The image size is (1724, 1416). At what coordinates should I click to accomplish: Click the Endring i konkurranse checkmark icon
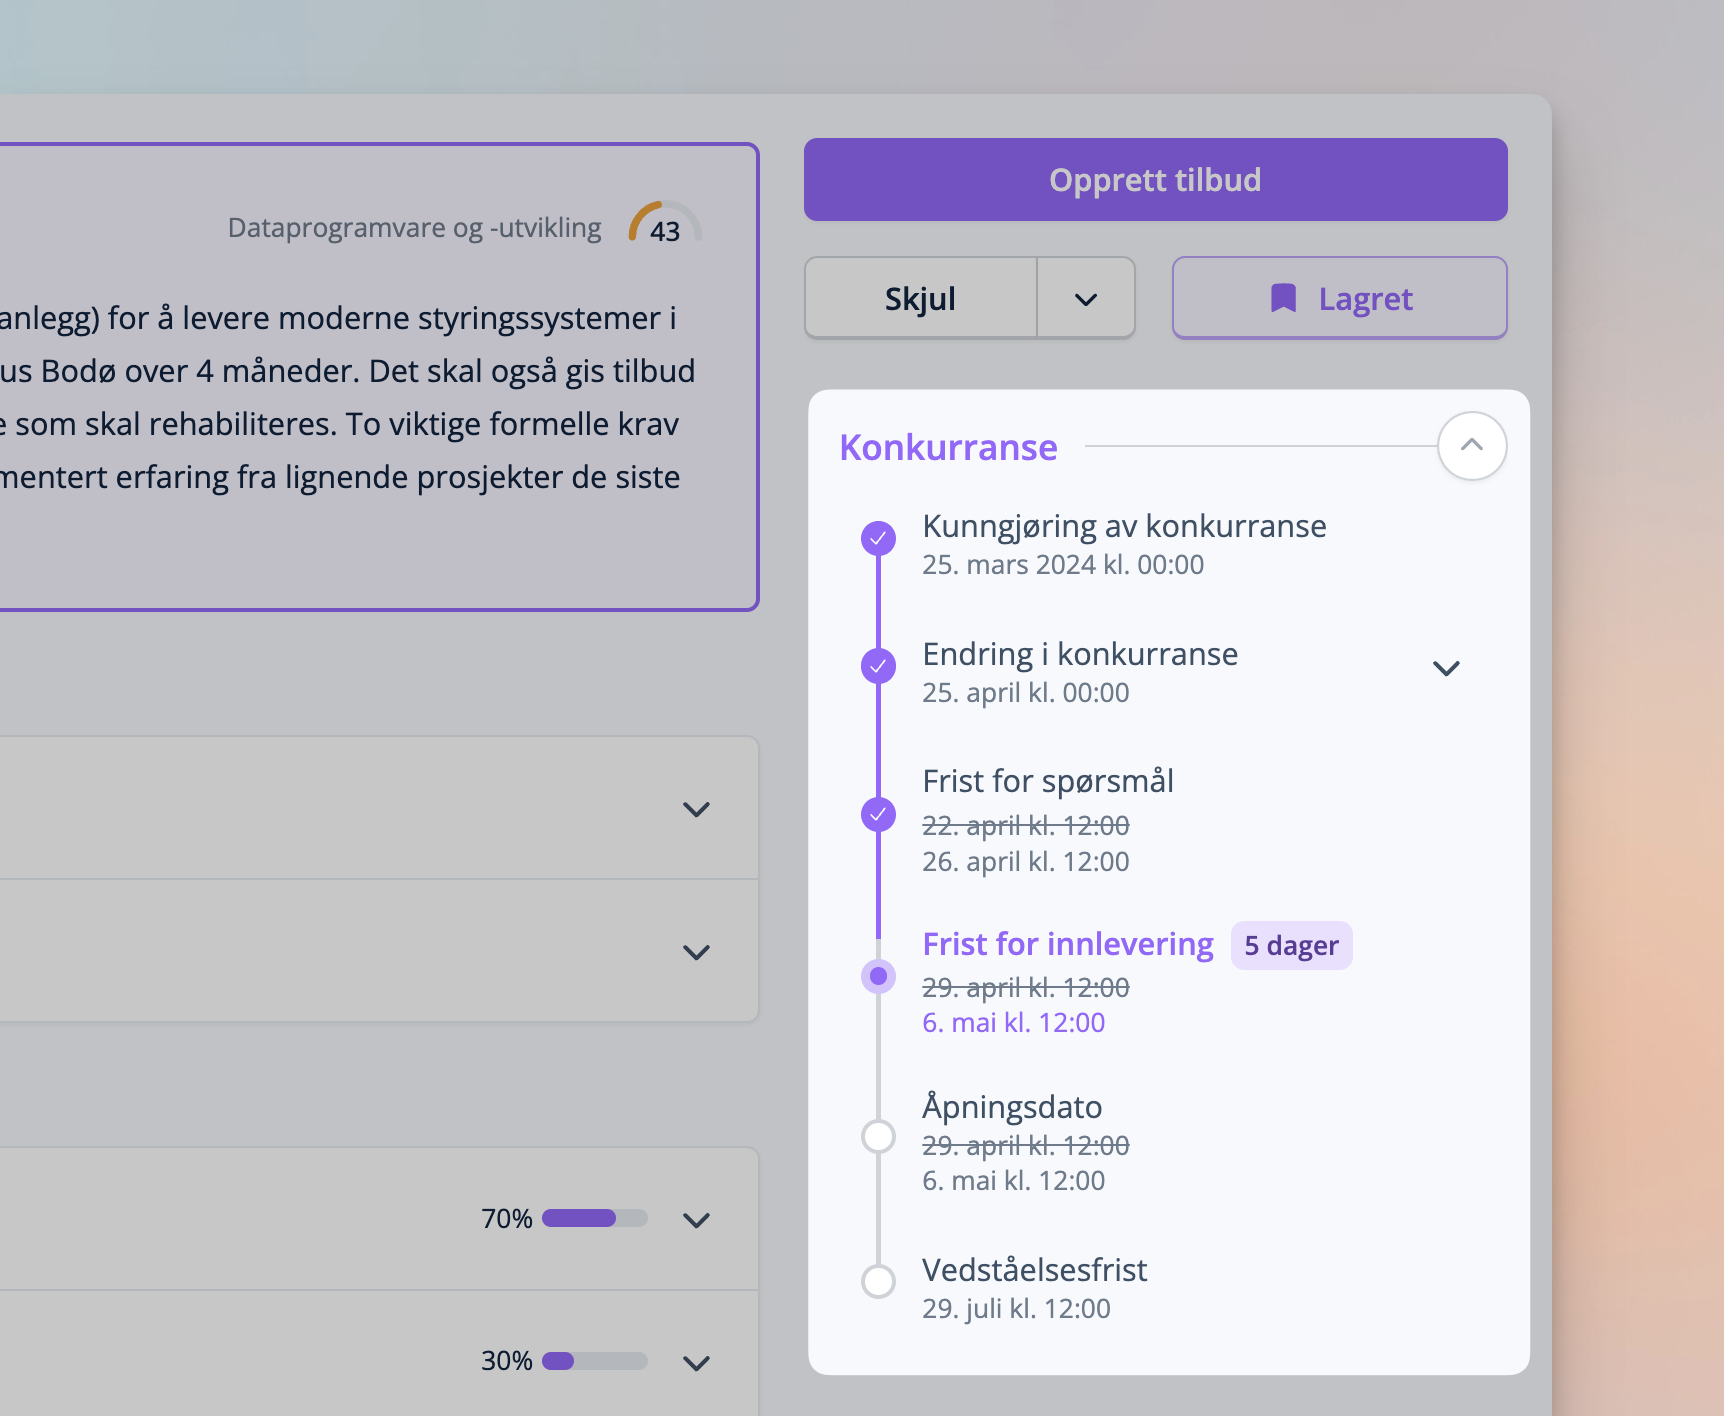click(x=878, y=666)
